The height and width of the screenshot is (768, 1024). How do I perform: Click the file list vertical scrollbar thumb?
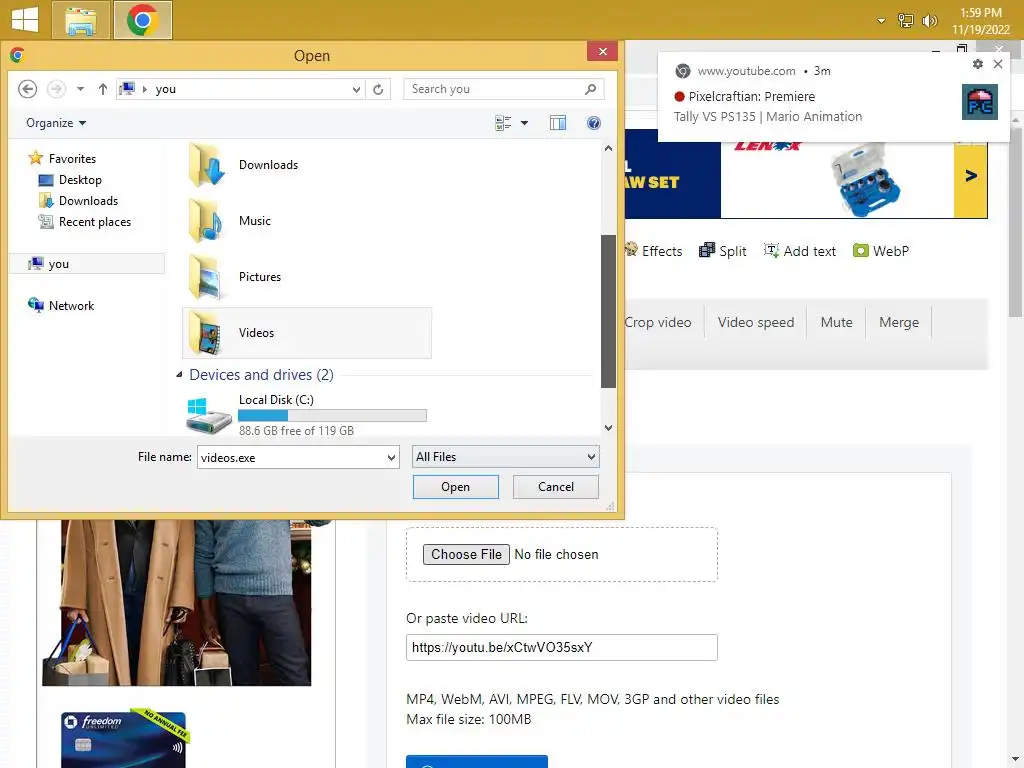coord(609,311)
